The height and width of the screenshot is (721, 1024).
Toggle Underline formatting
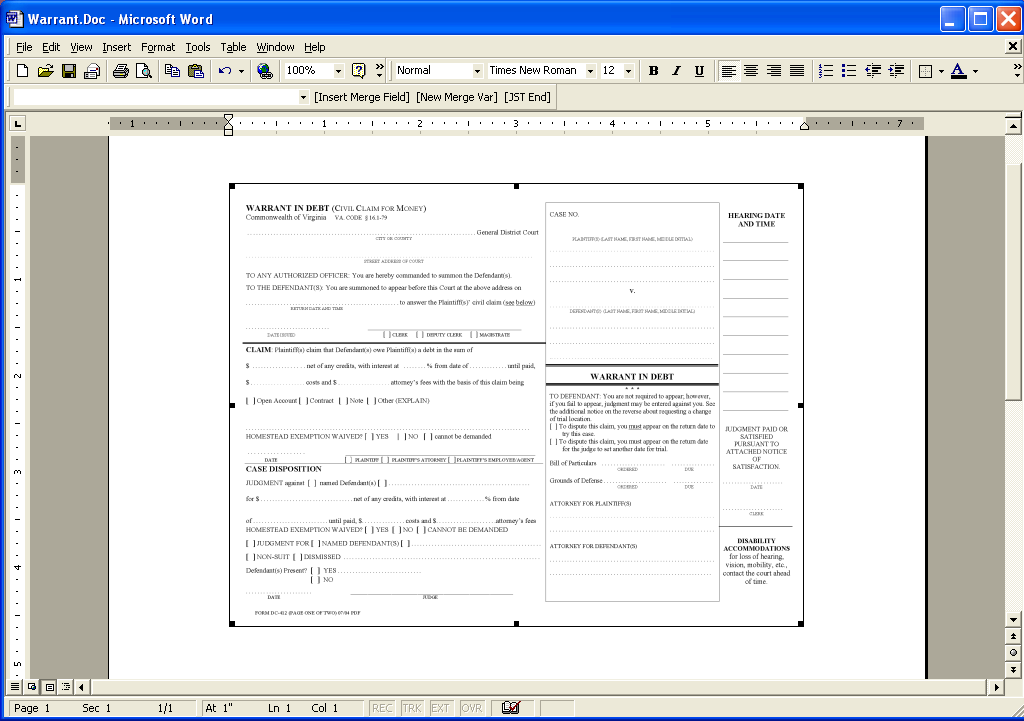(699, 71)
